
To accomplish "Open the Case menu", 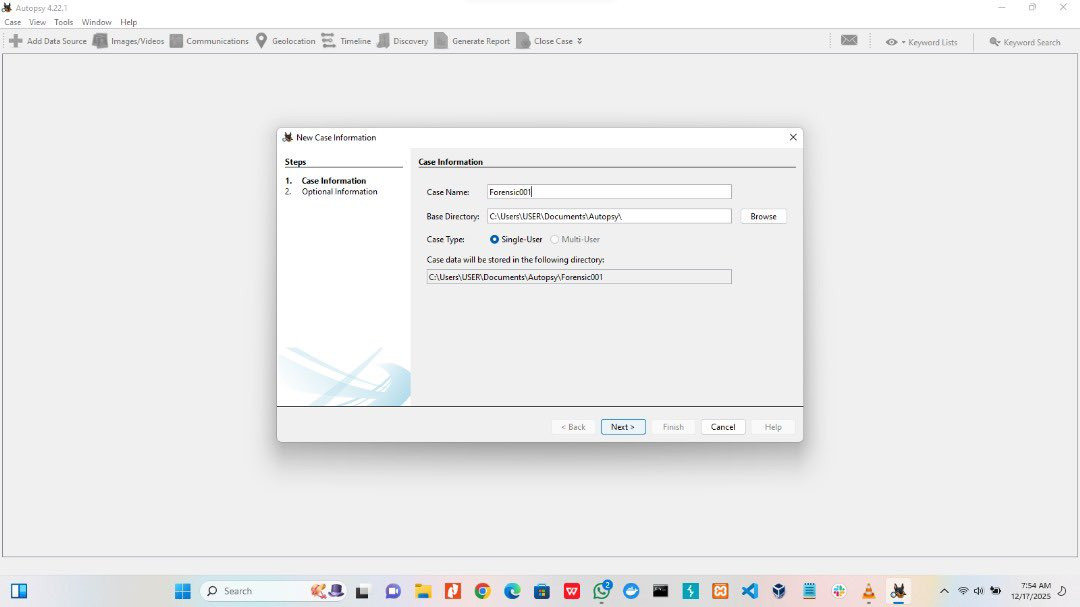I will point(12,22).
